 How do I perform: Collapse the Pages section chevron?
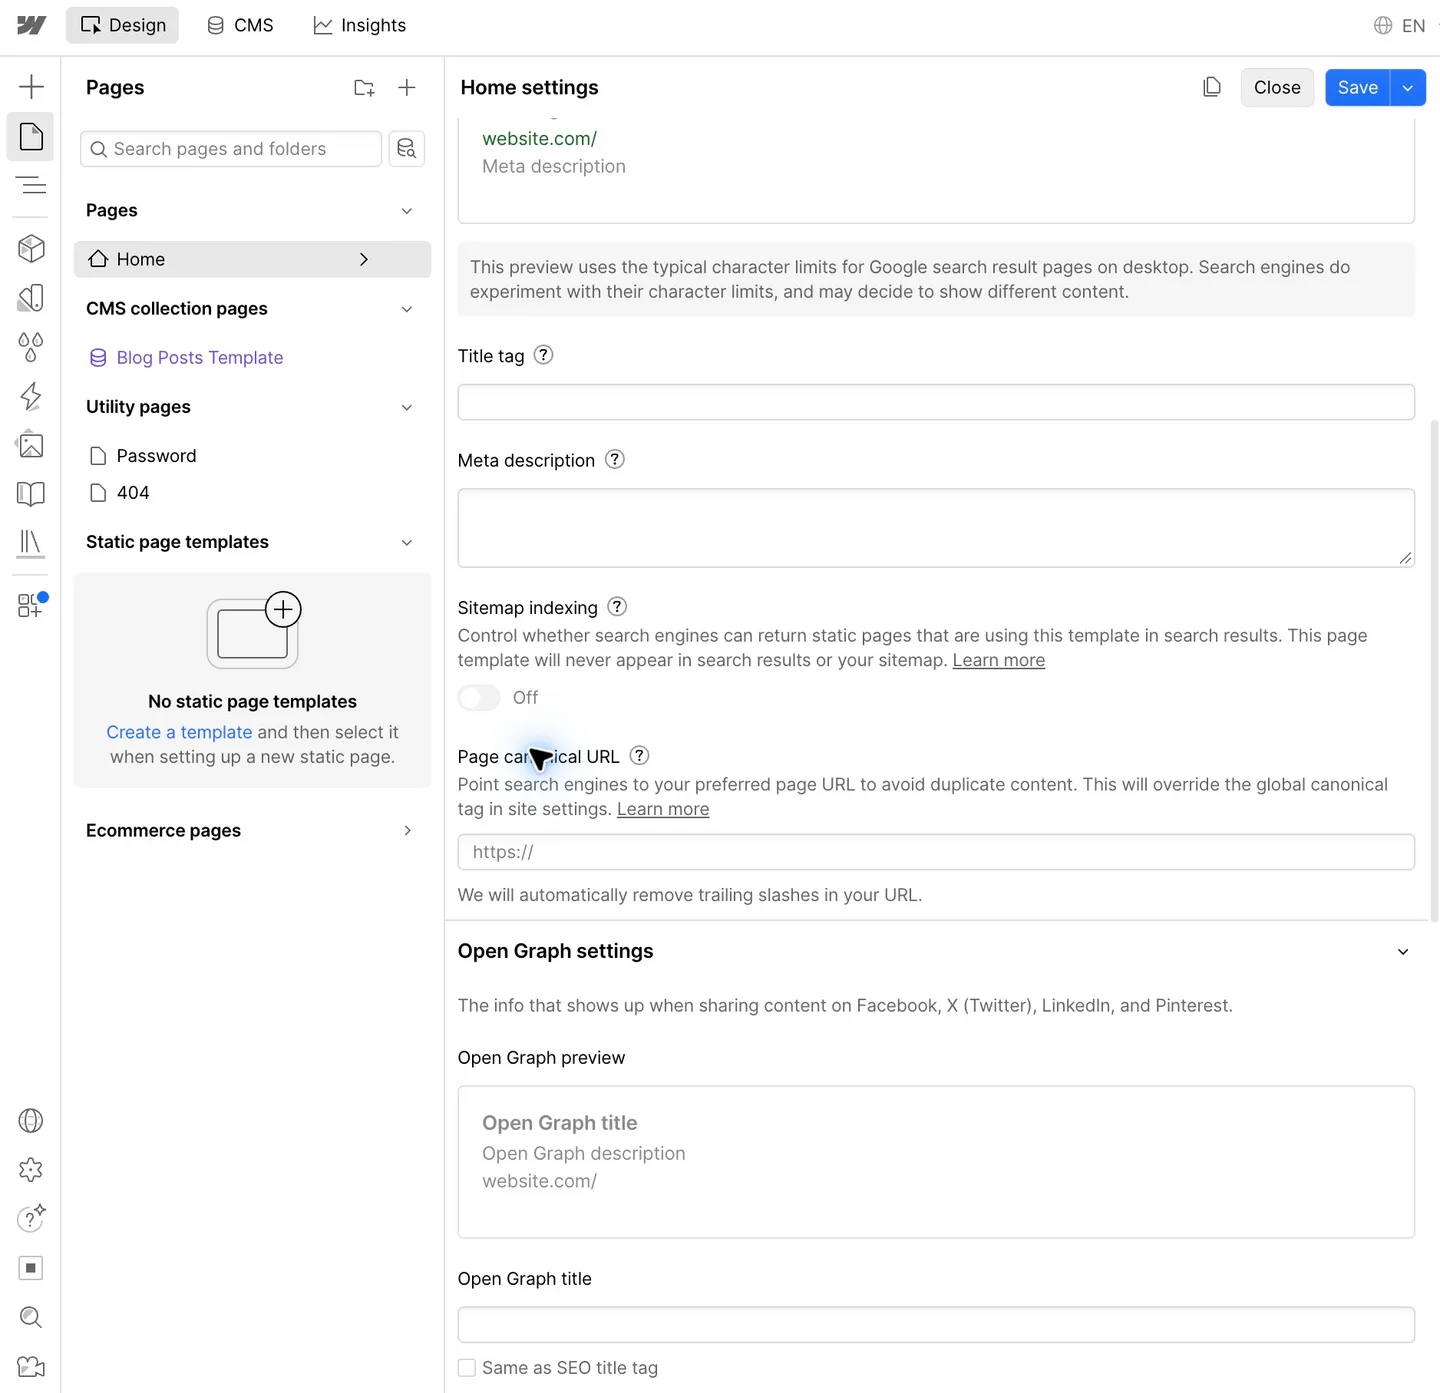[407, 211]
